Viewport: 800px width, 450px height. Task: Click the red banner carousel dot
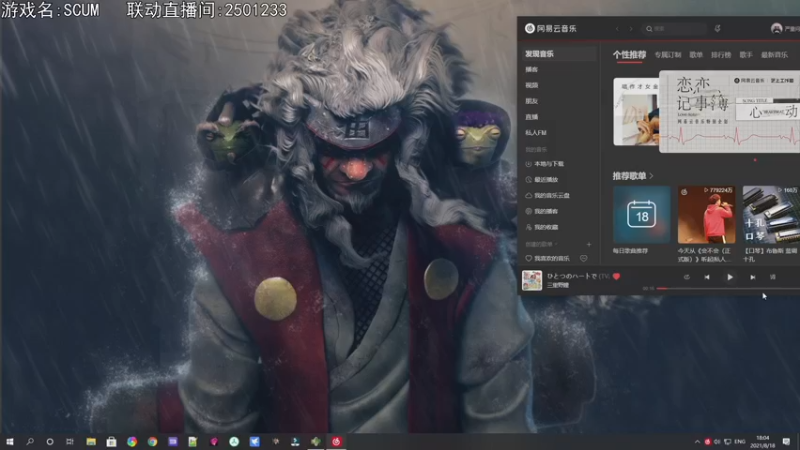[x=755, y=160]
